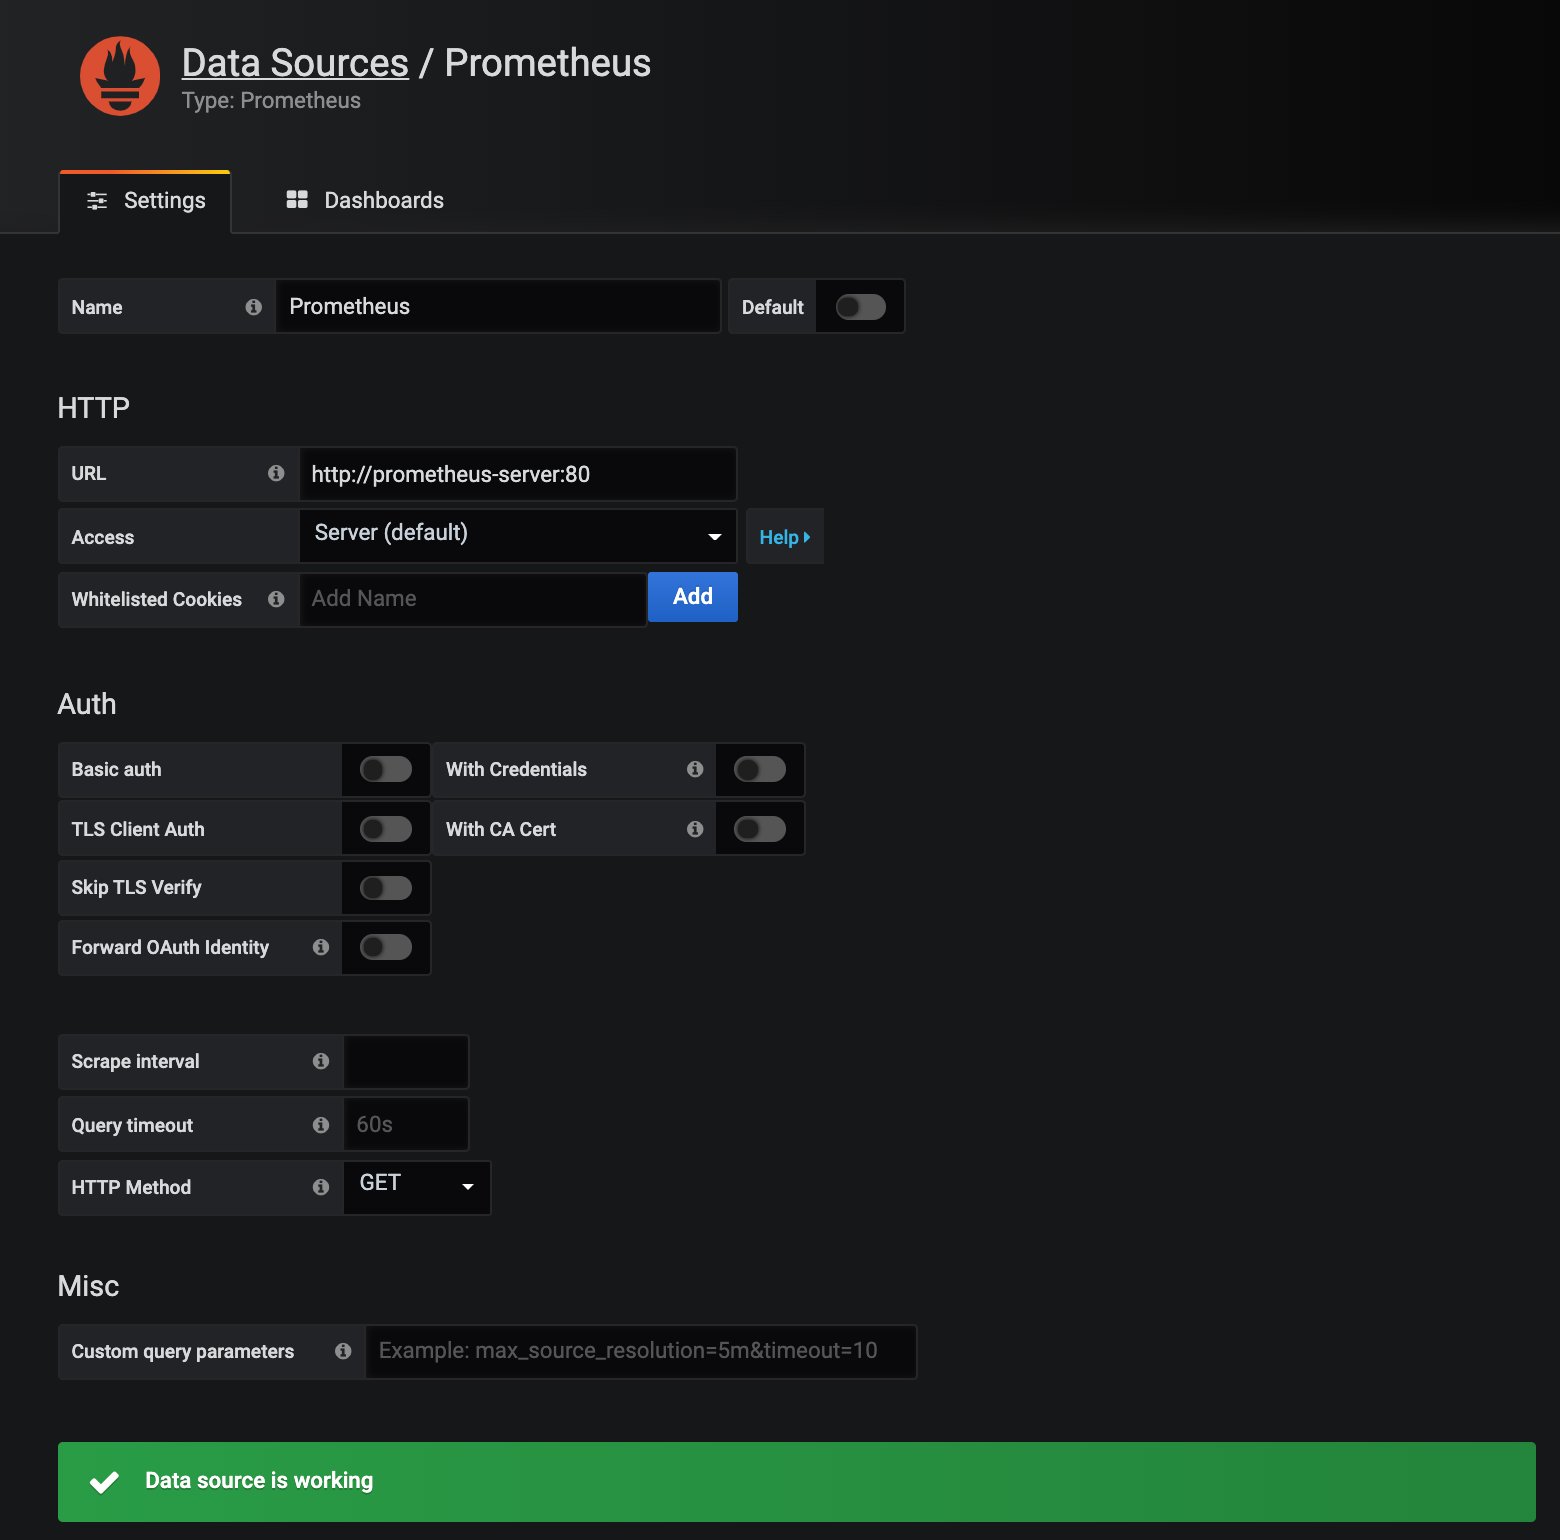1560x1540 pixels.
Task: Click the Query timeout info icon
Action: click(320, 1124)
